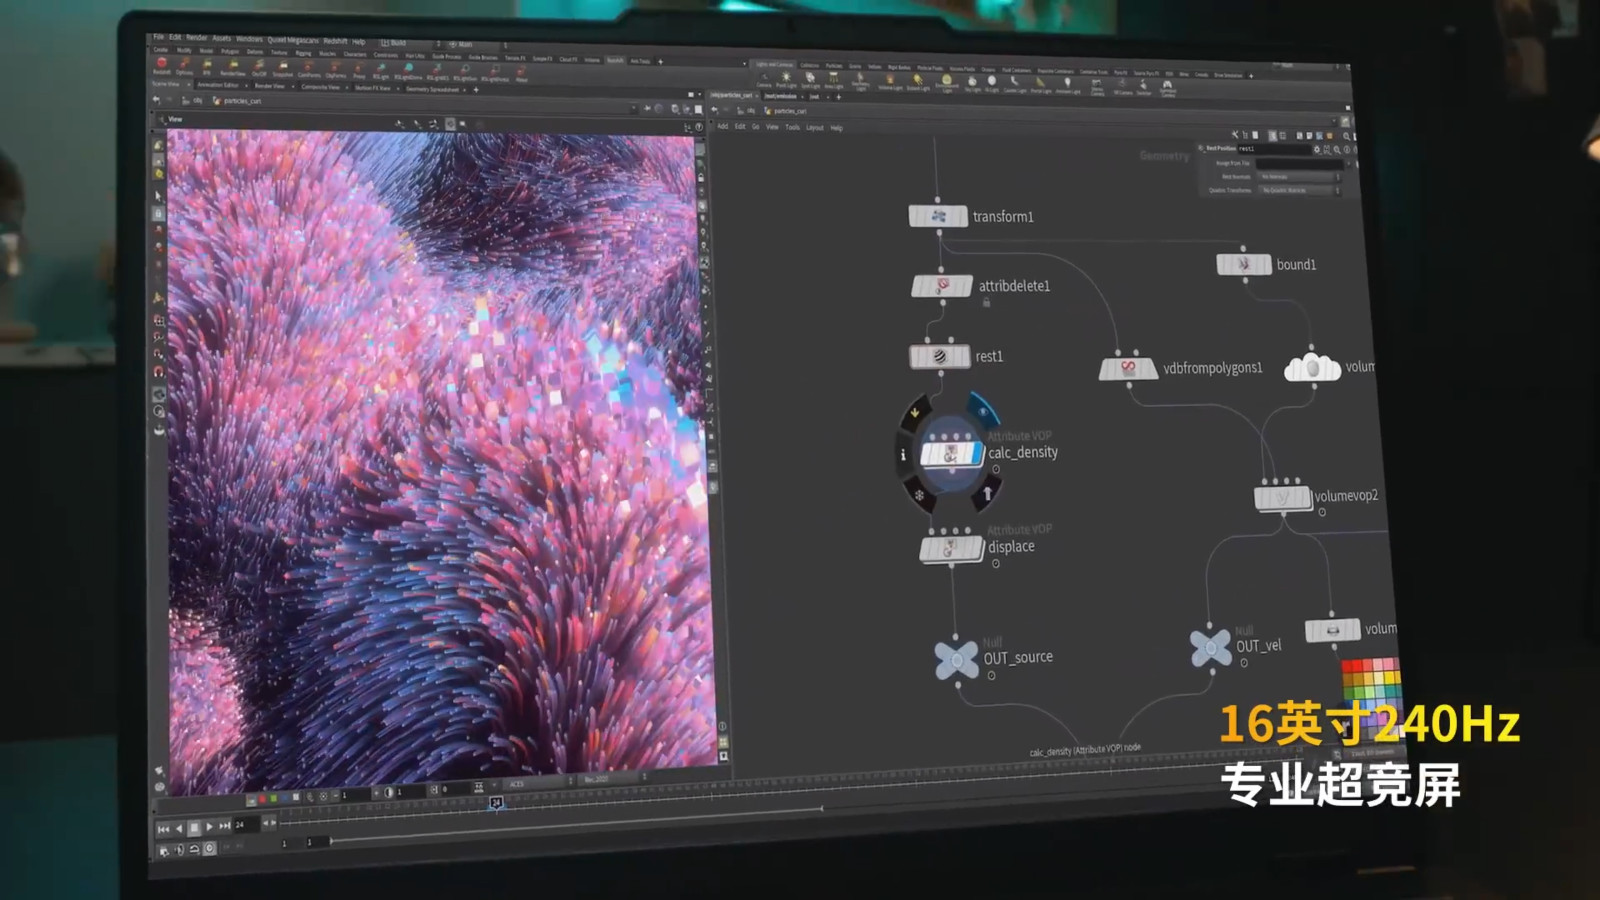The height and width of the screenshot is (900, 1600).
Task: Toggle freeze flag on calc_density ring
Action: (919, 495)
